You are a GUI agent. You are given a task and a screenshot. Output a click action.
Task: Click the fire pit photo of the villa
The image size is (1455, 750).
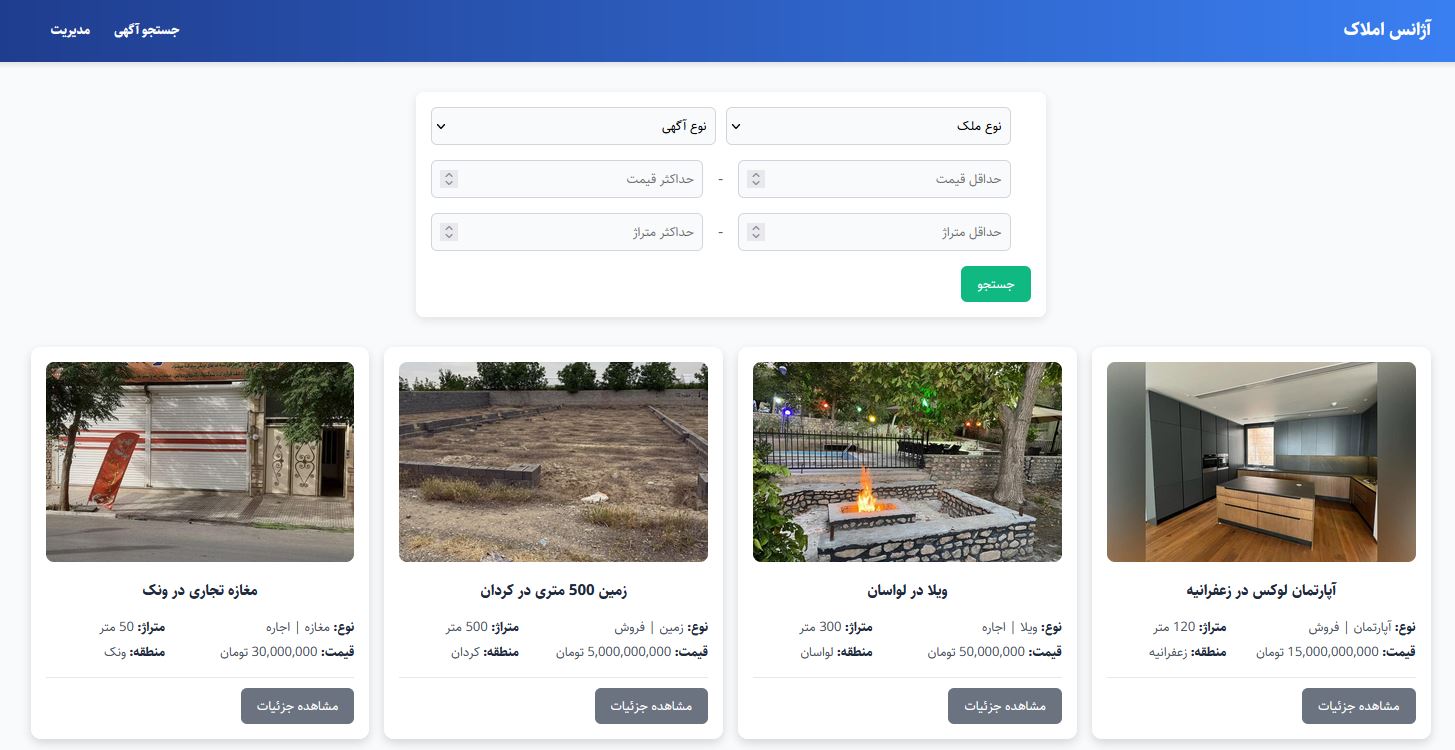(x=907, y=462)
